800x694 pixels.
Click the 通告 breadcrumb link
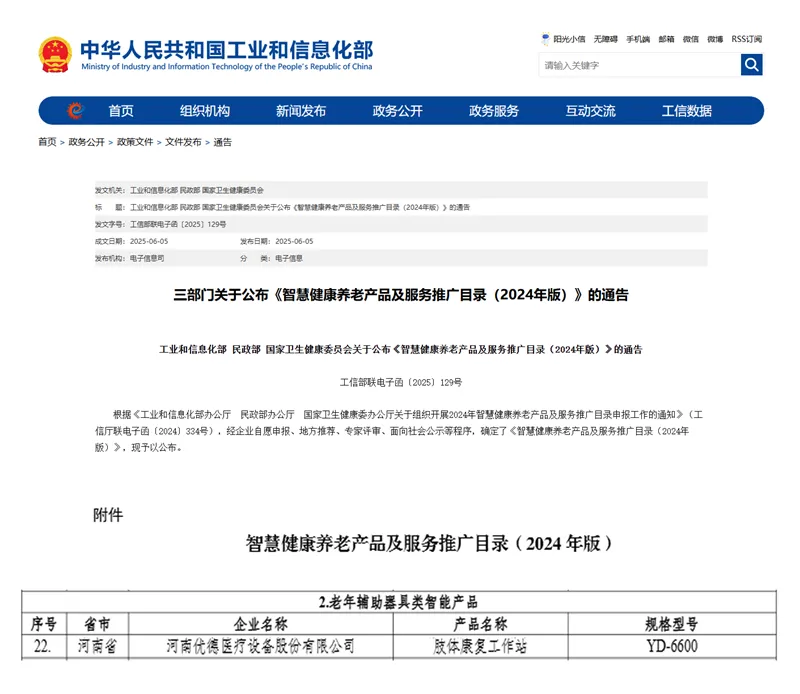(x=223, y=142)
